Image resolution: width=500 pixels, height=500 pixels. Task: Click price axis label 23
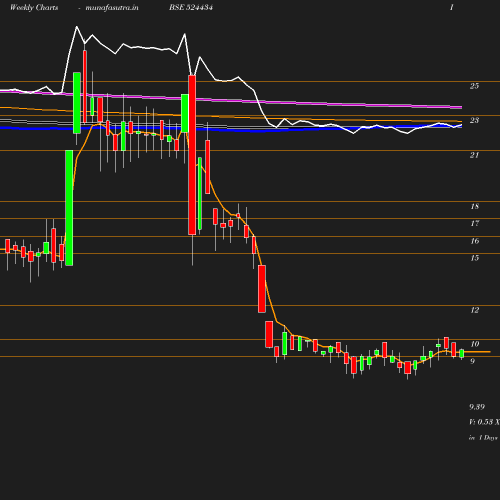point(474,120)
